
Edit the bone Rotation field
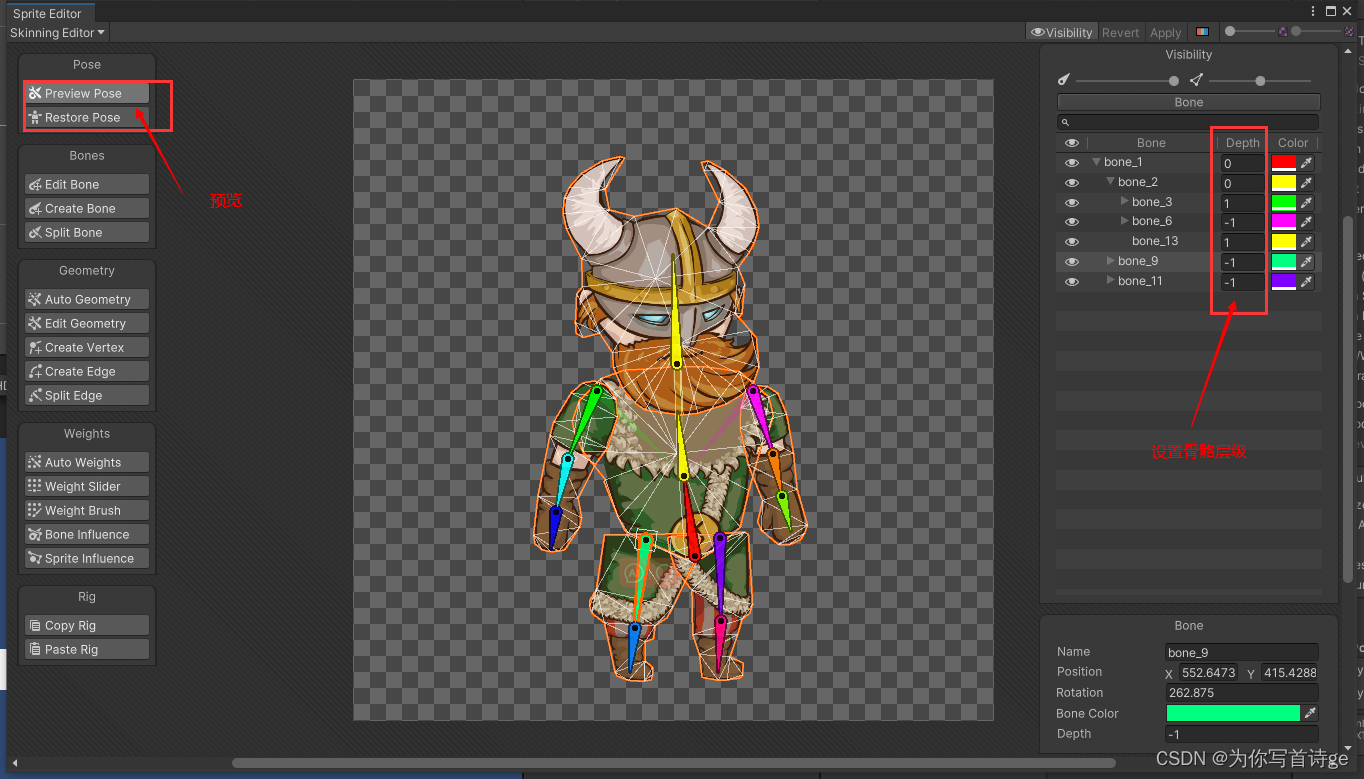pos(1242,692)
